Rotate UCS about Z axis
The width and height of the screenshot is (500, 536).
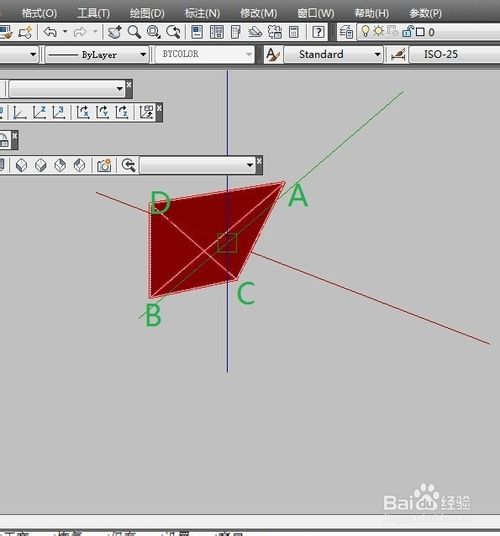[x=122, y=112]
